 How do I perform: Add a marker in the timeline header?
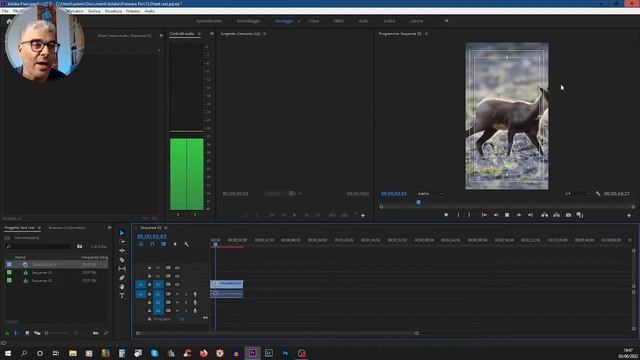(175, 244)
